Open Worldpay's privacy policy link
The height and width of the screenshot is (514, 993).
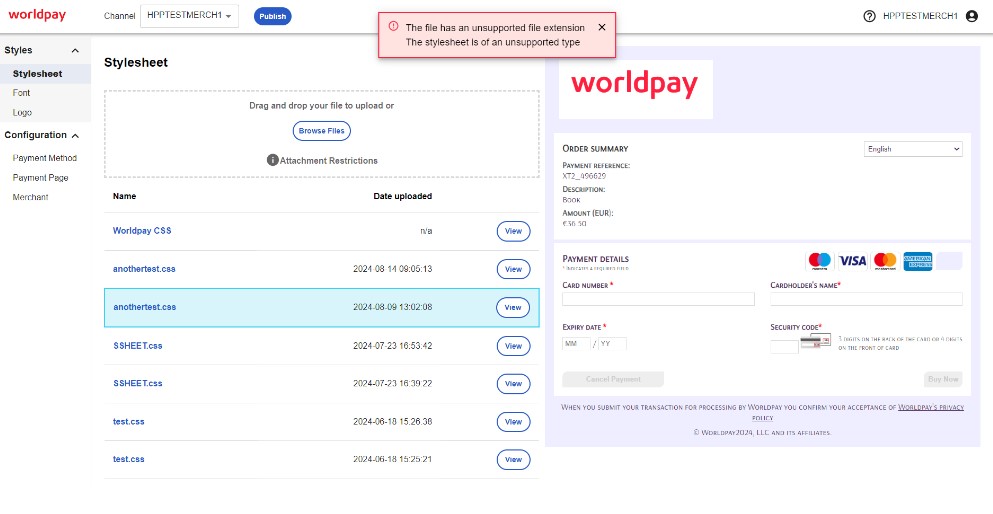(930, 408)
